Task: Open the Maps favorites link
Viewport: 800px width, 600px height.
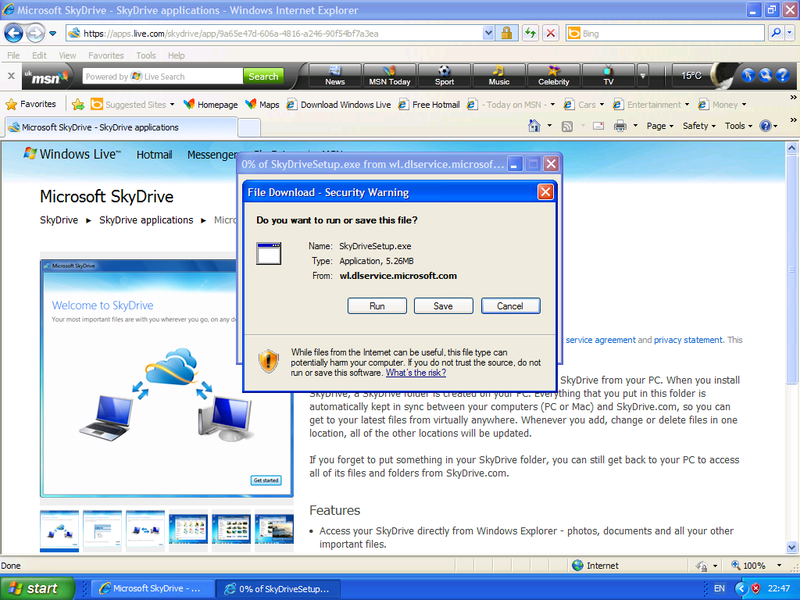Action: click(262, 105)
